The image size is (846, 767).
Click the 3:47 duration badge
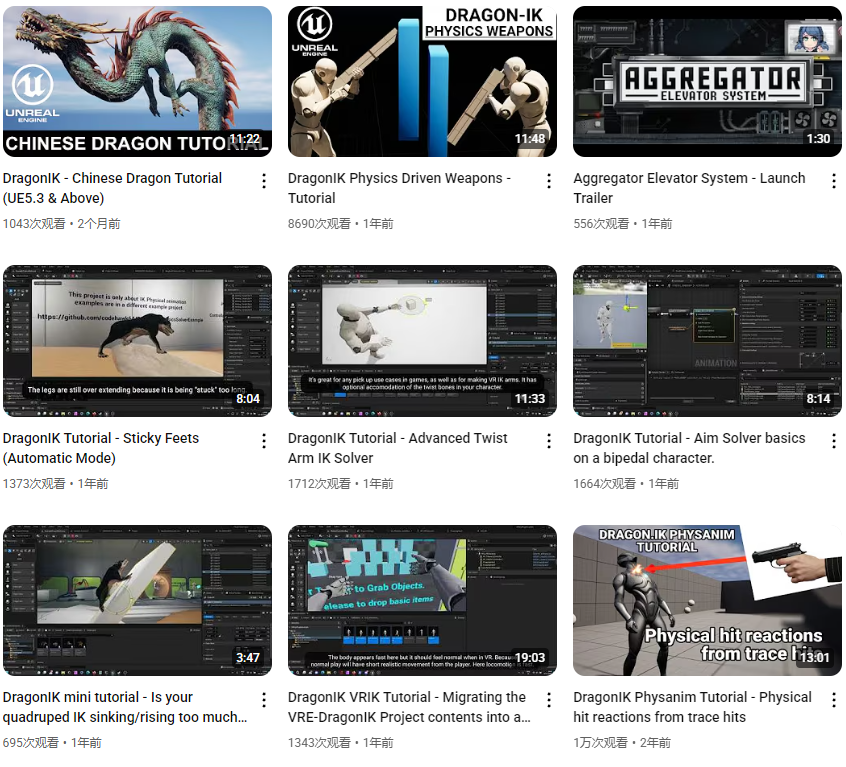click(x=248, y=658)
